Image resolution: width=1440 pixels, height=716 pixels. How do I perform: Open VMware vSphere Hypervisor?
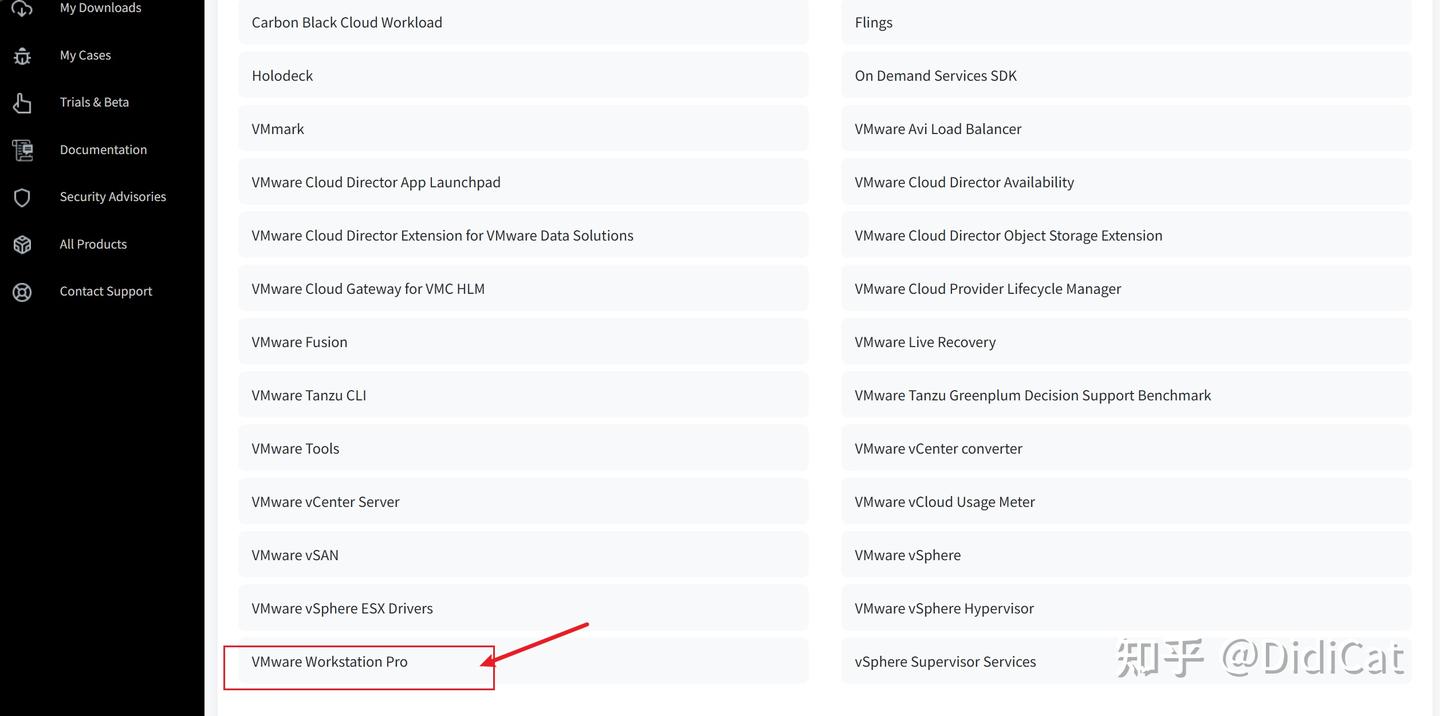tap(1126, 608)
